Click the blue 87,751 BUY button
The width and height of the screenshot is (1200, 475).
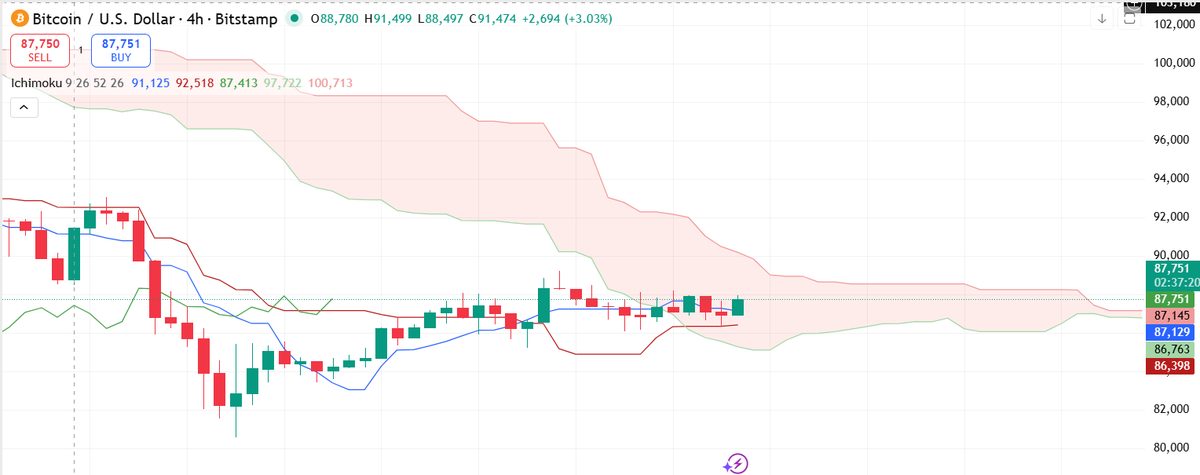(121, 51)
